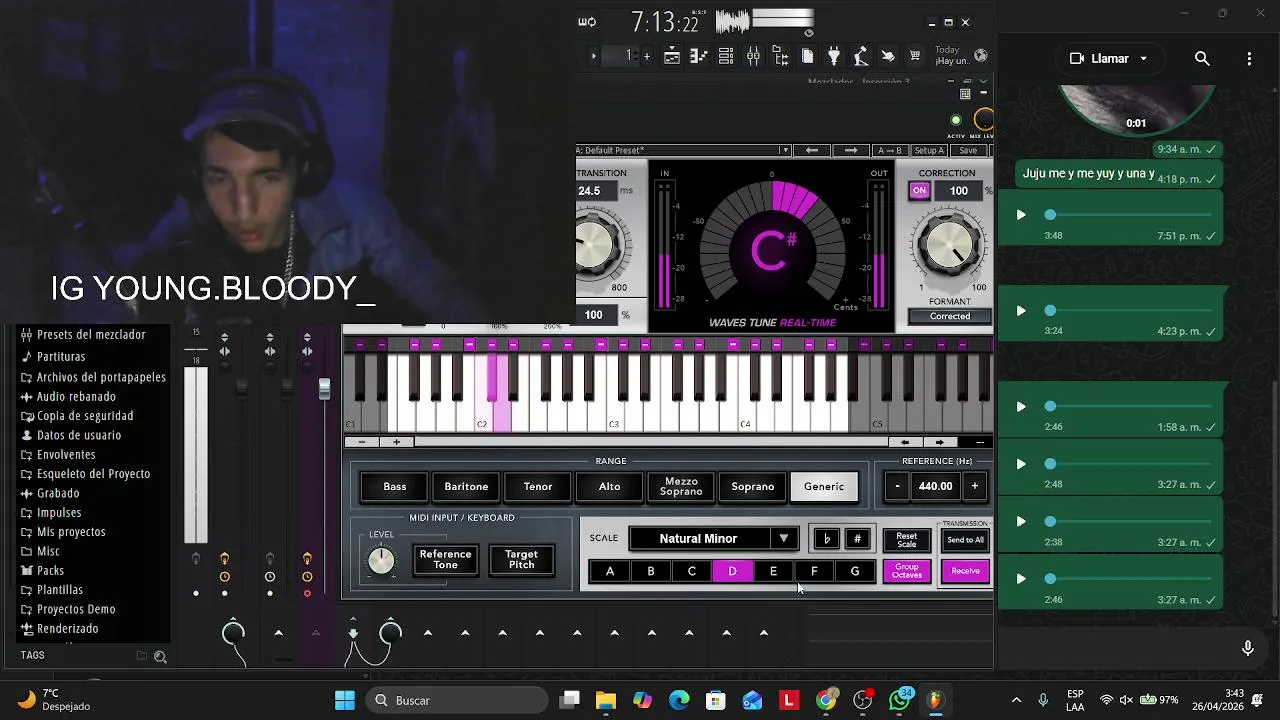Click the Send to All button
This screenshot has width=1280, height=720.
point(966,540)
